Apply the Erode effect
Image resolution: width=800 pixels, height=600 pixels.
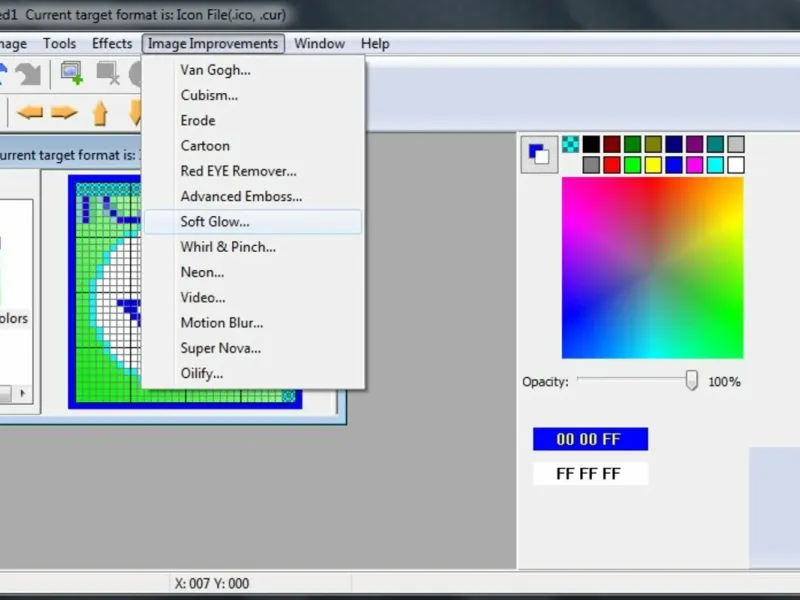pyautogui.click(x=253, y=120)
